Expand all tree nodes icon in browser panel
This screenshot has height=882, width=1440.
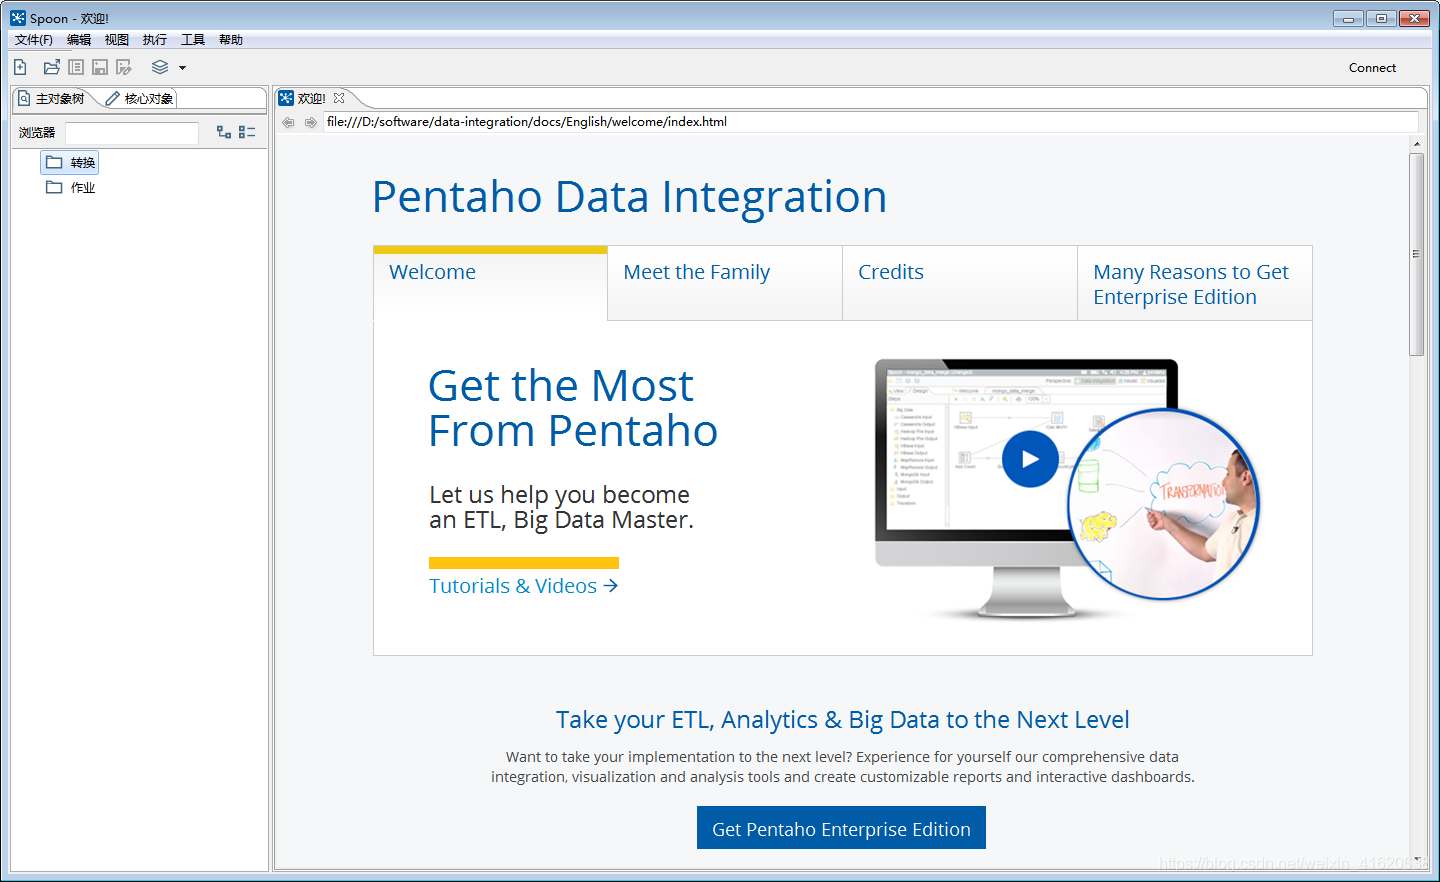[x=224, y=132]
